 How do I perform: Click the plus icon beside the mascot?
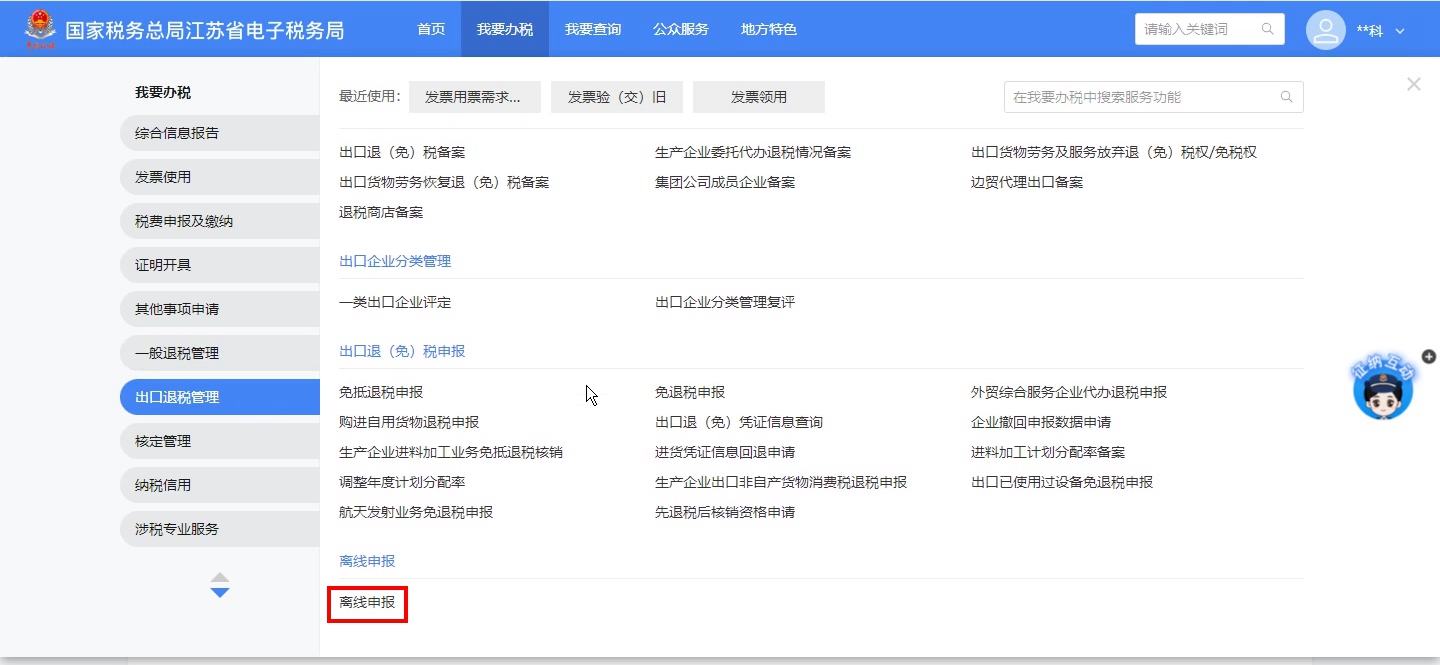click(x=1429, y=356)
